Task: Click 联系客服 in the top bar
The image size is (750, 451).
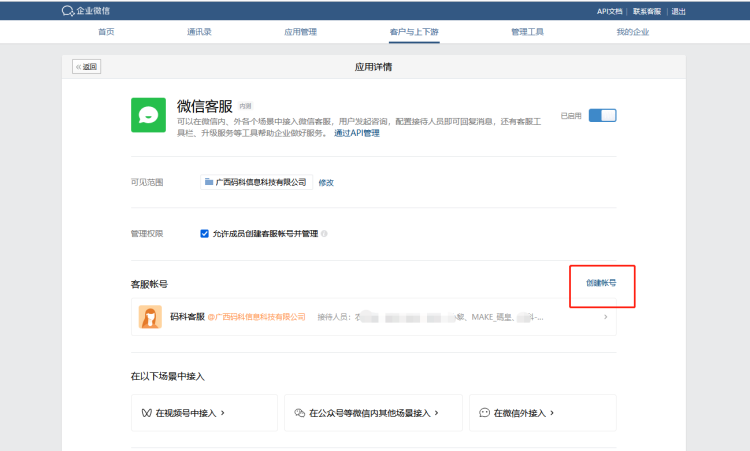Action: point(647,11)
